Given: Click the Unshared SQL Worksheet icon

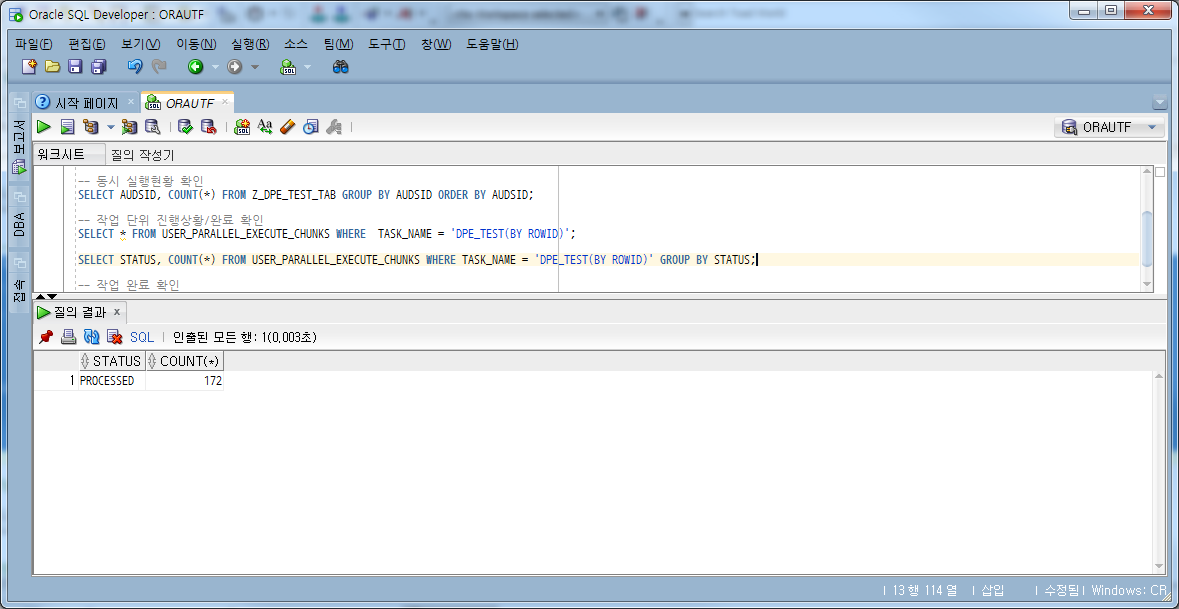Looking at the screenshot, I should pyautogui.click(x=241, y=127).
